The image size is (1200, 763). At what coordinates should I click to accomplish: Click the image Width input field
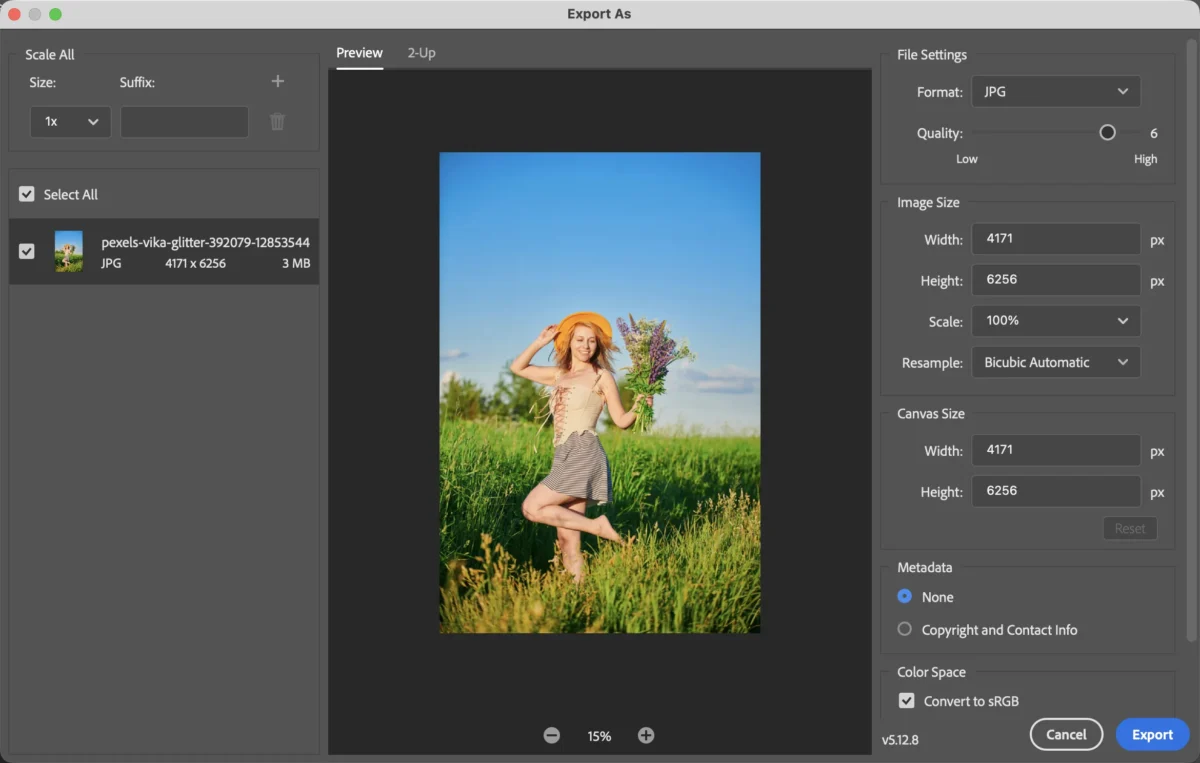click(x=1055, y=238)
